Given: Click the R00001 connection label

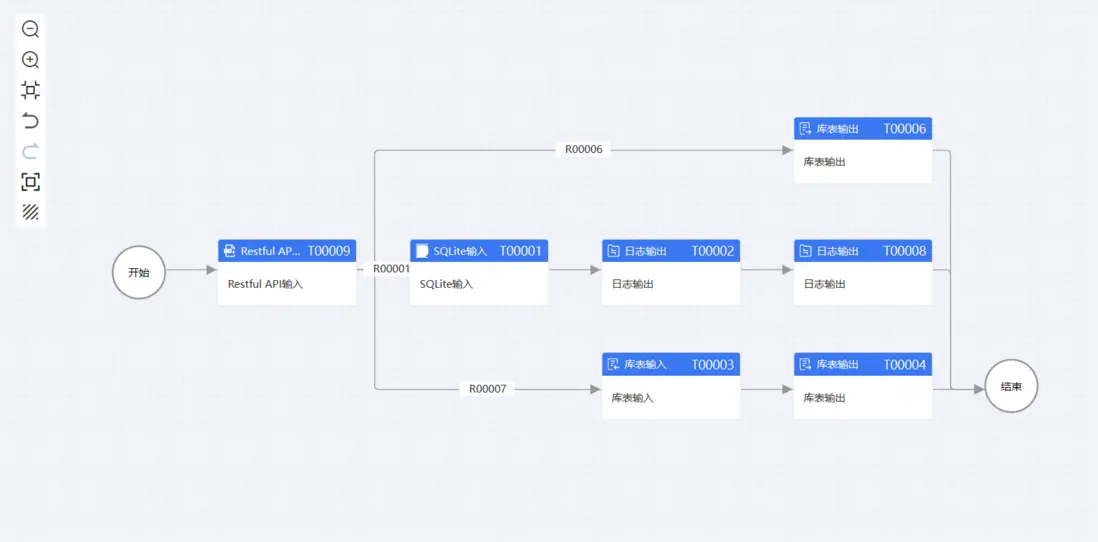Looking at the screenshot, I should pyautogui.click(x=392, y=269).
